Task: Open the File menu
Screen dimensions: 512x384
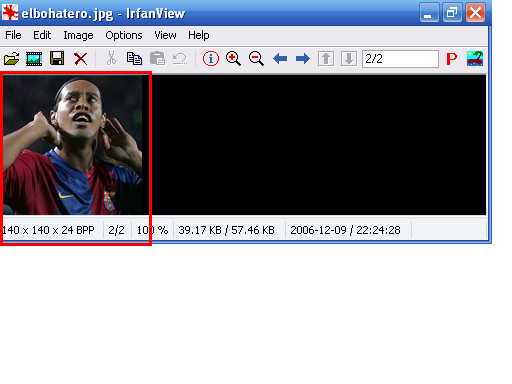Action: [13, 35]
